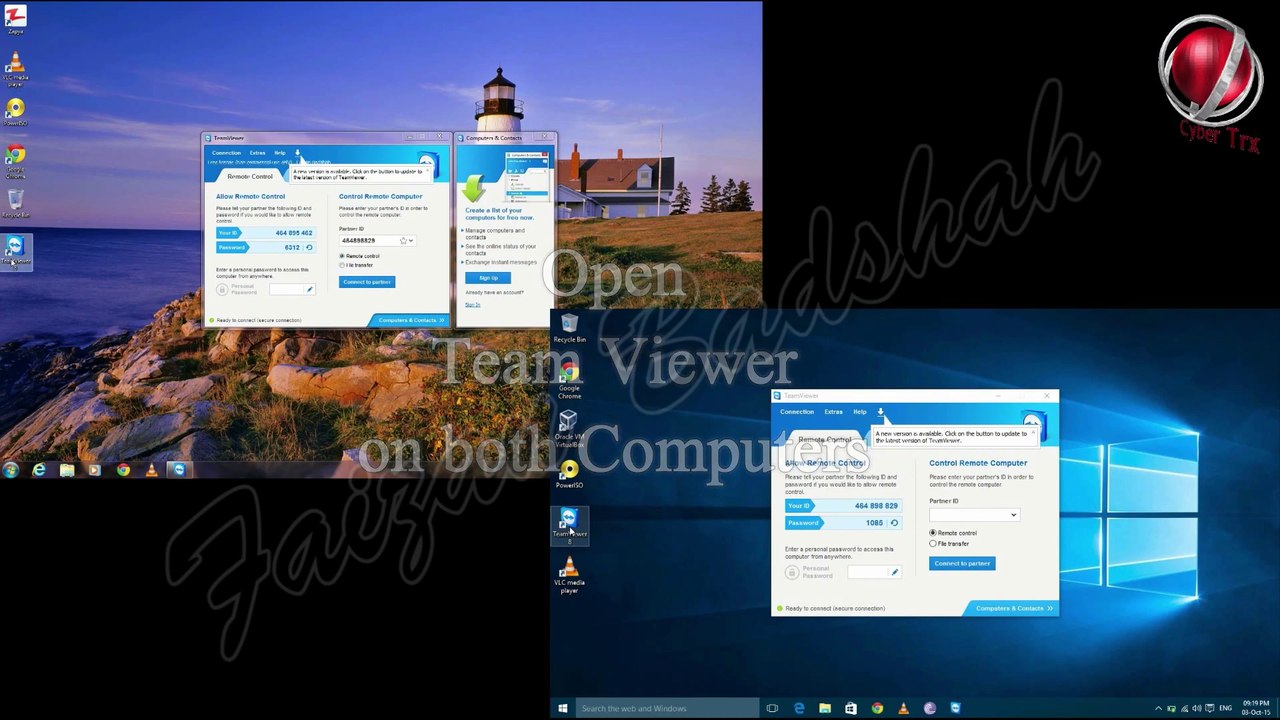Open Extras menu in Windows 7 TeamViewer
Image resolution: width=1280 pixels, height=720 pixels.
257,153
